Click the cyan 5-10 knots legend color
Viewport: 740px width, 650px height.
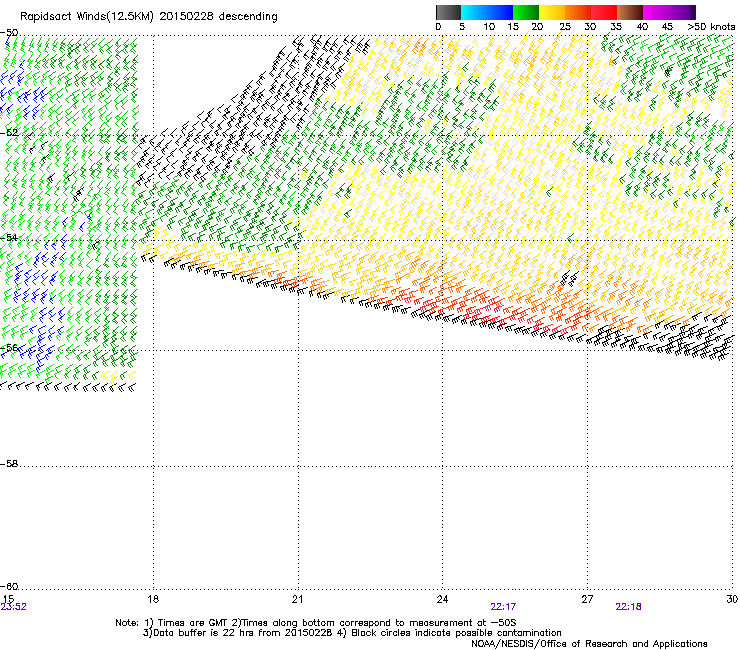point(474,12)
